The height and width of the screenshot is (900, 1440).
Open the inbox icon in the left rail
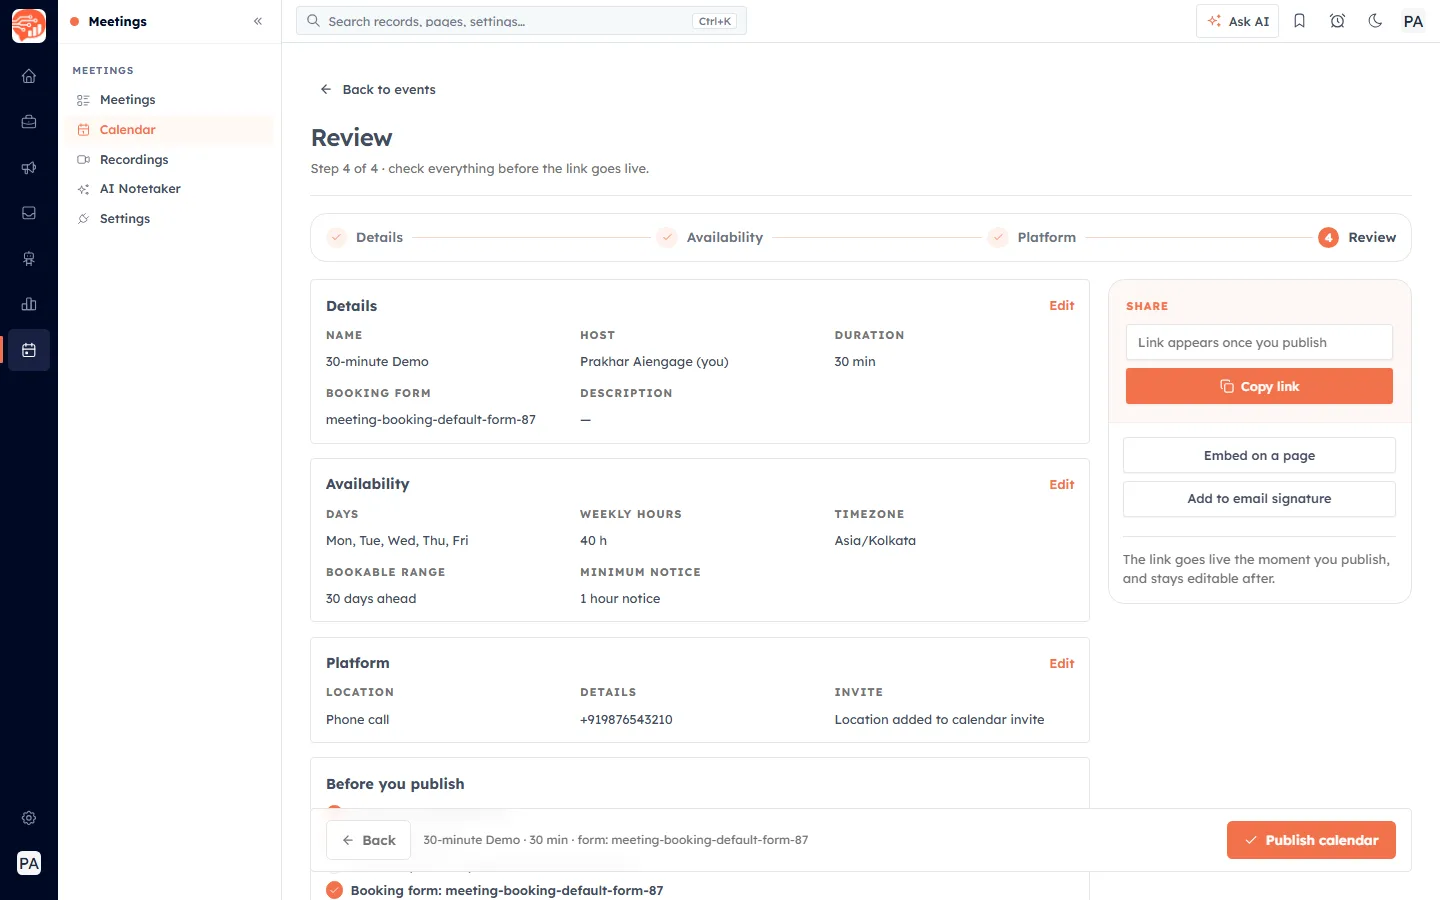tap(29, 213)
